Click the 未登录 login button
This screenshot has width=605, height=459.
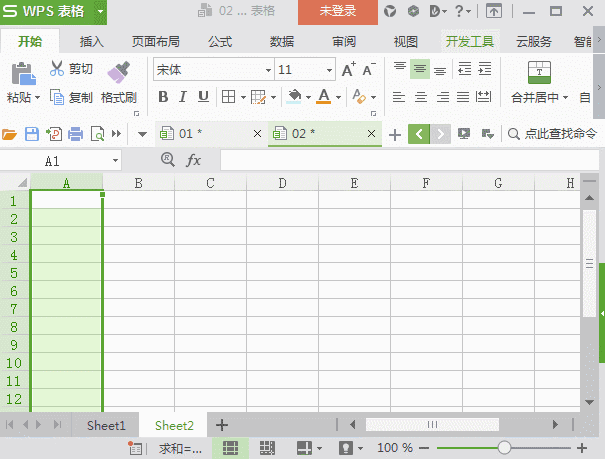click(338, 12)
